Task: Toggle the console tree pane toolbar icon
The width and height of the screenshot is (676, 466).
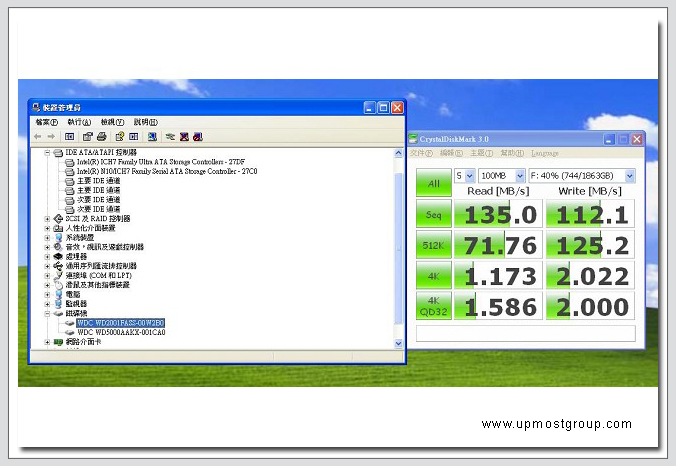Action: 69,137
